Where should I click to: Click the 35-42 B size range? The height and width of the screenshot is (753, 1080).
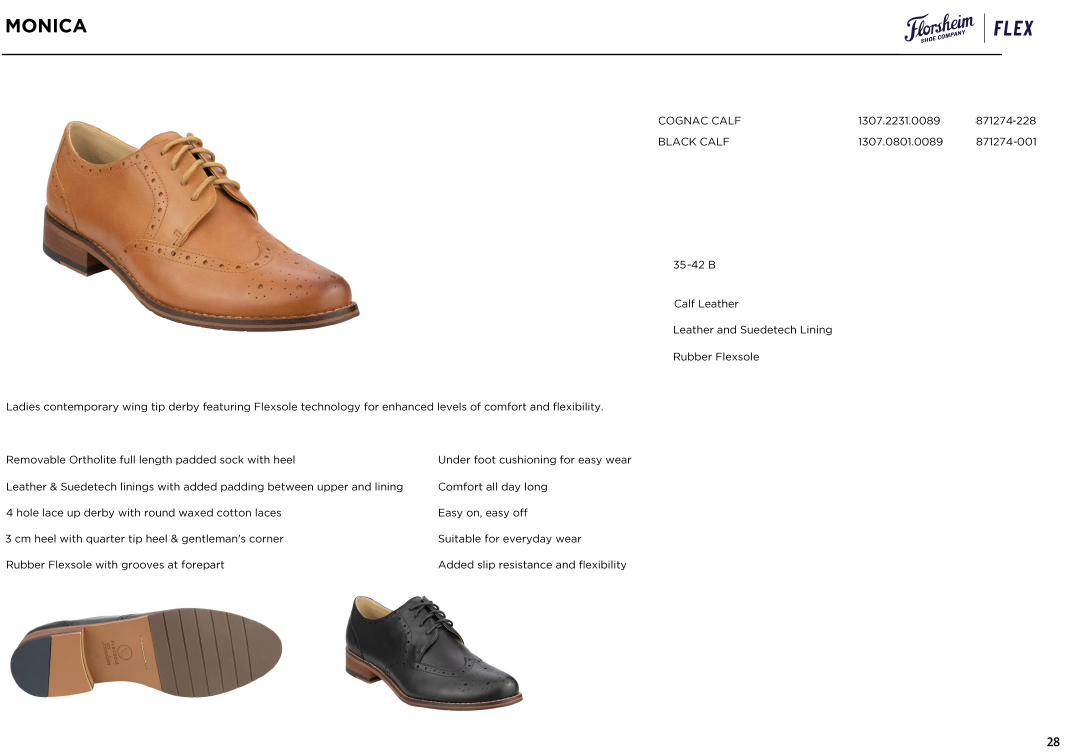[694, 265]
